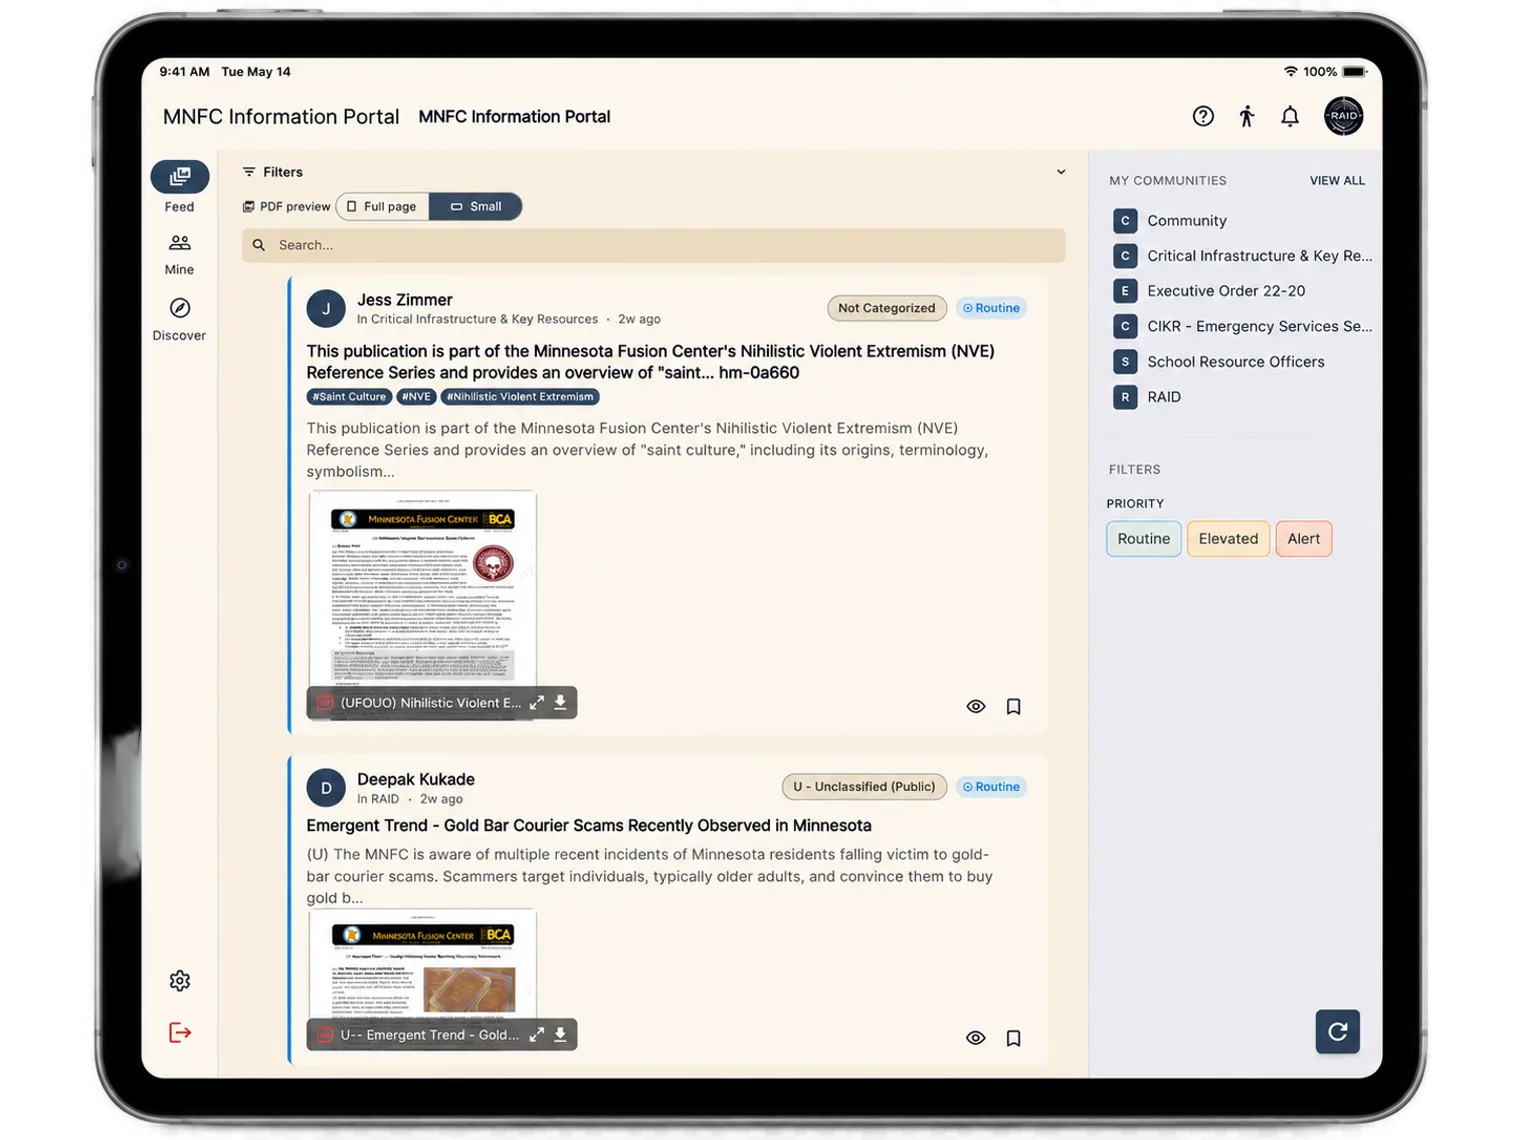Click Jess Zimmer's J avatar
Screen dimensions: 1520x1140
click(326, 309)
